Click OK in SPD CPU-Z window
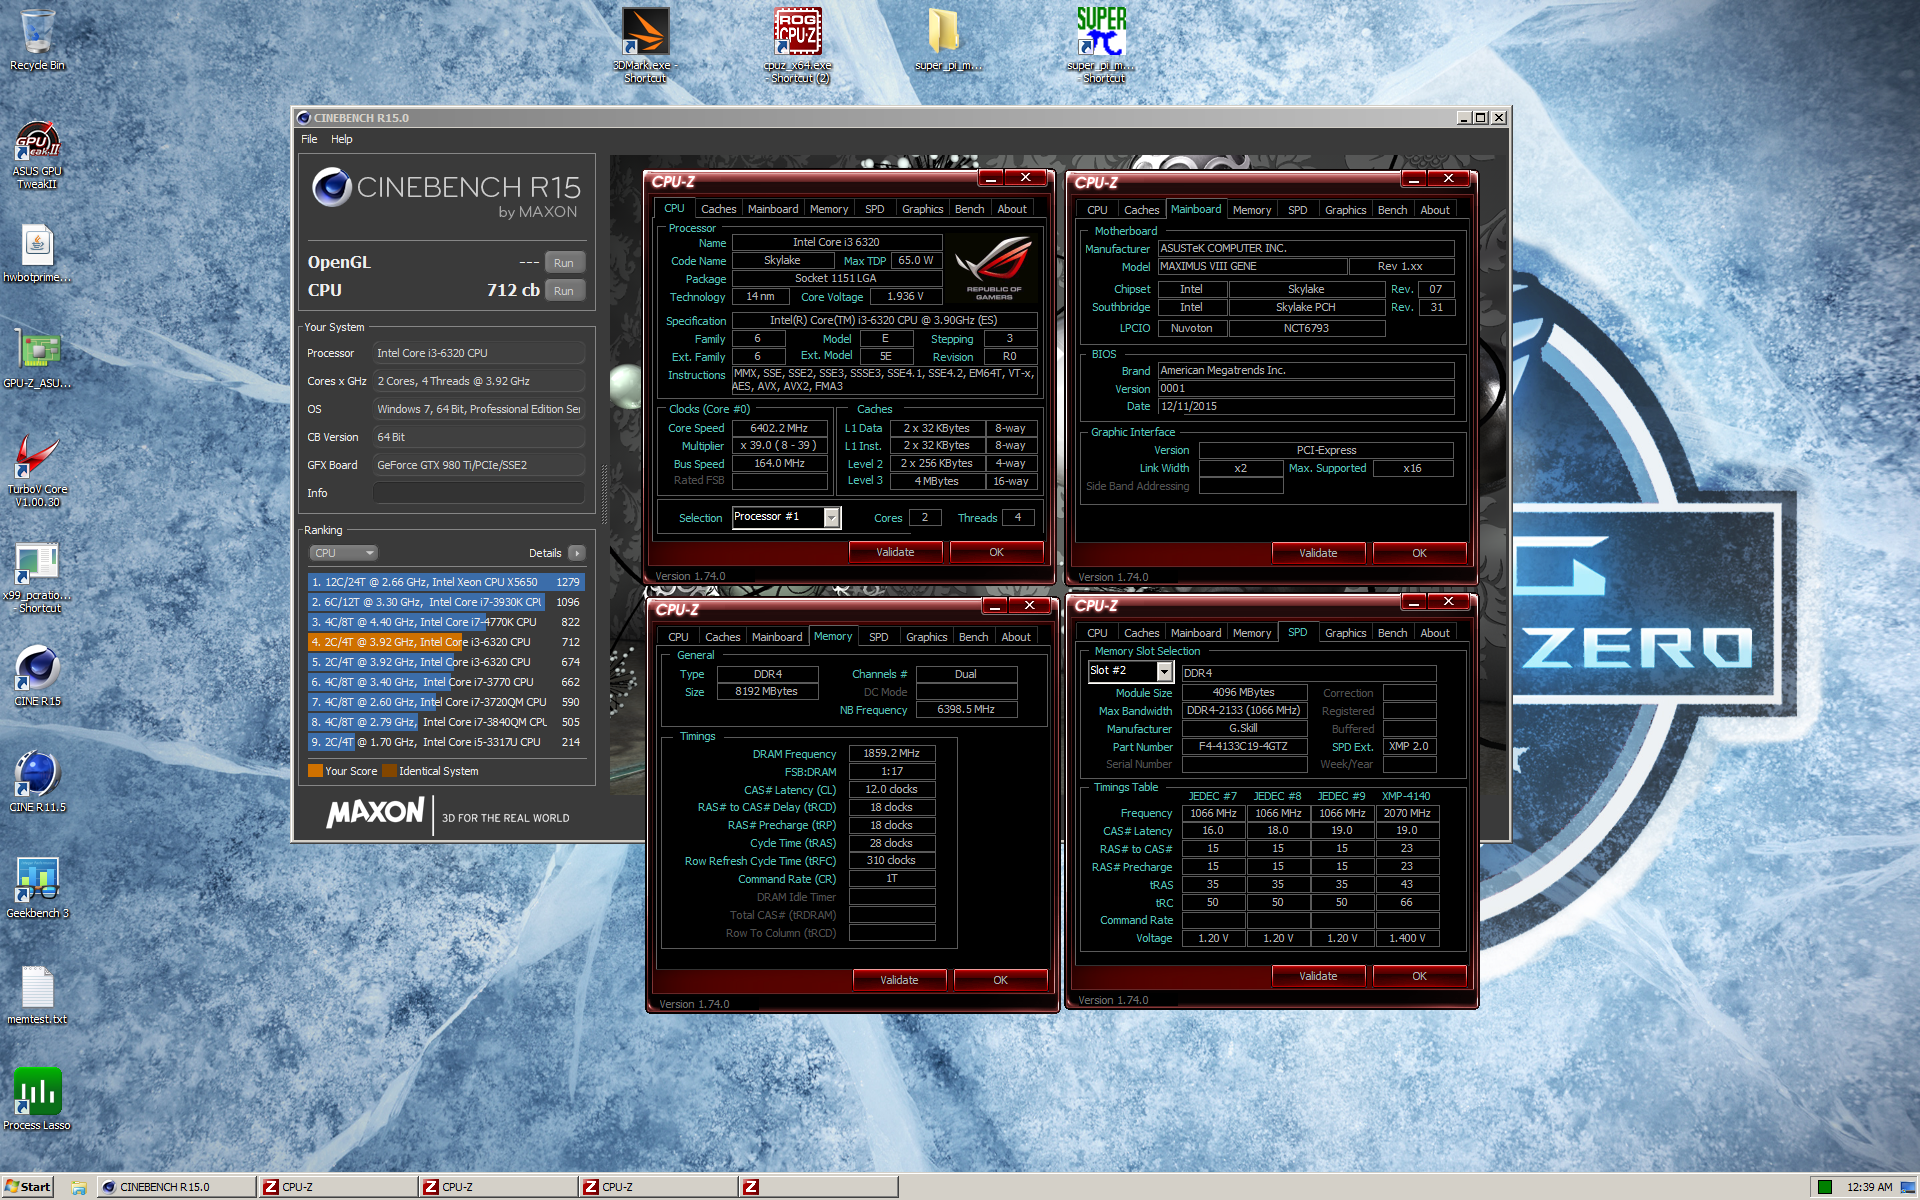The height and width of the screenshot is (1200, 1920). pos(1419,976)
